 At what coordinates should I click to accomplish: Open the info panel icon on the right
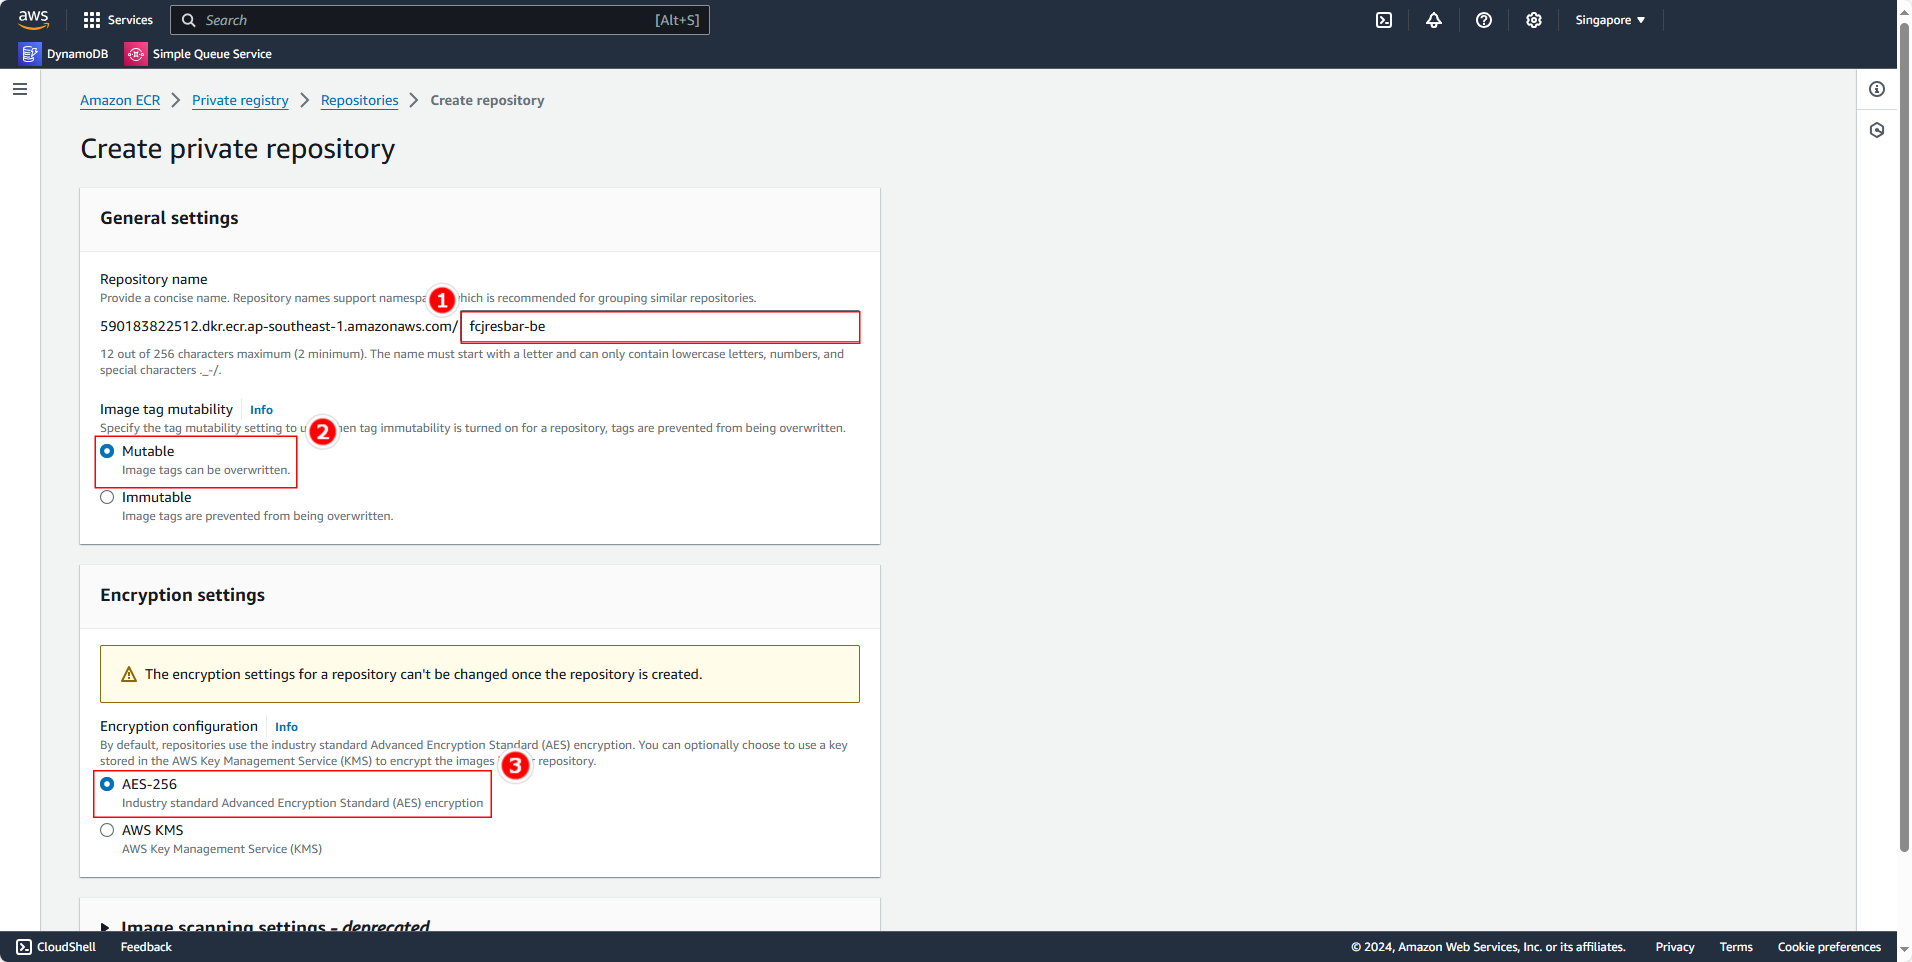tap(1877, 89)
